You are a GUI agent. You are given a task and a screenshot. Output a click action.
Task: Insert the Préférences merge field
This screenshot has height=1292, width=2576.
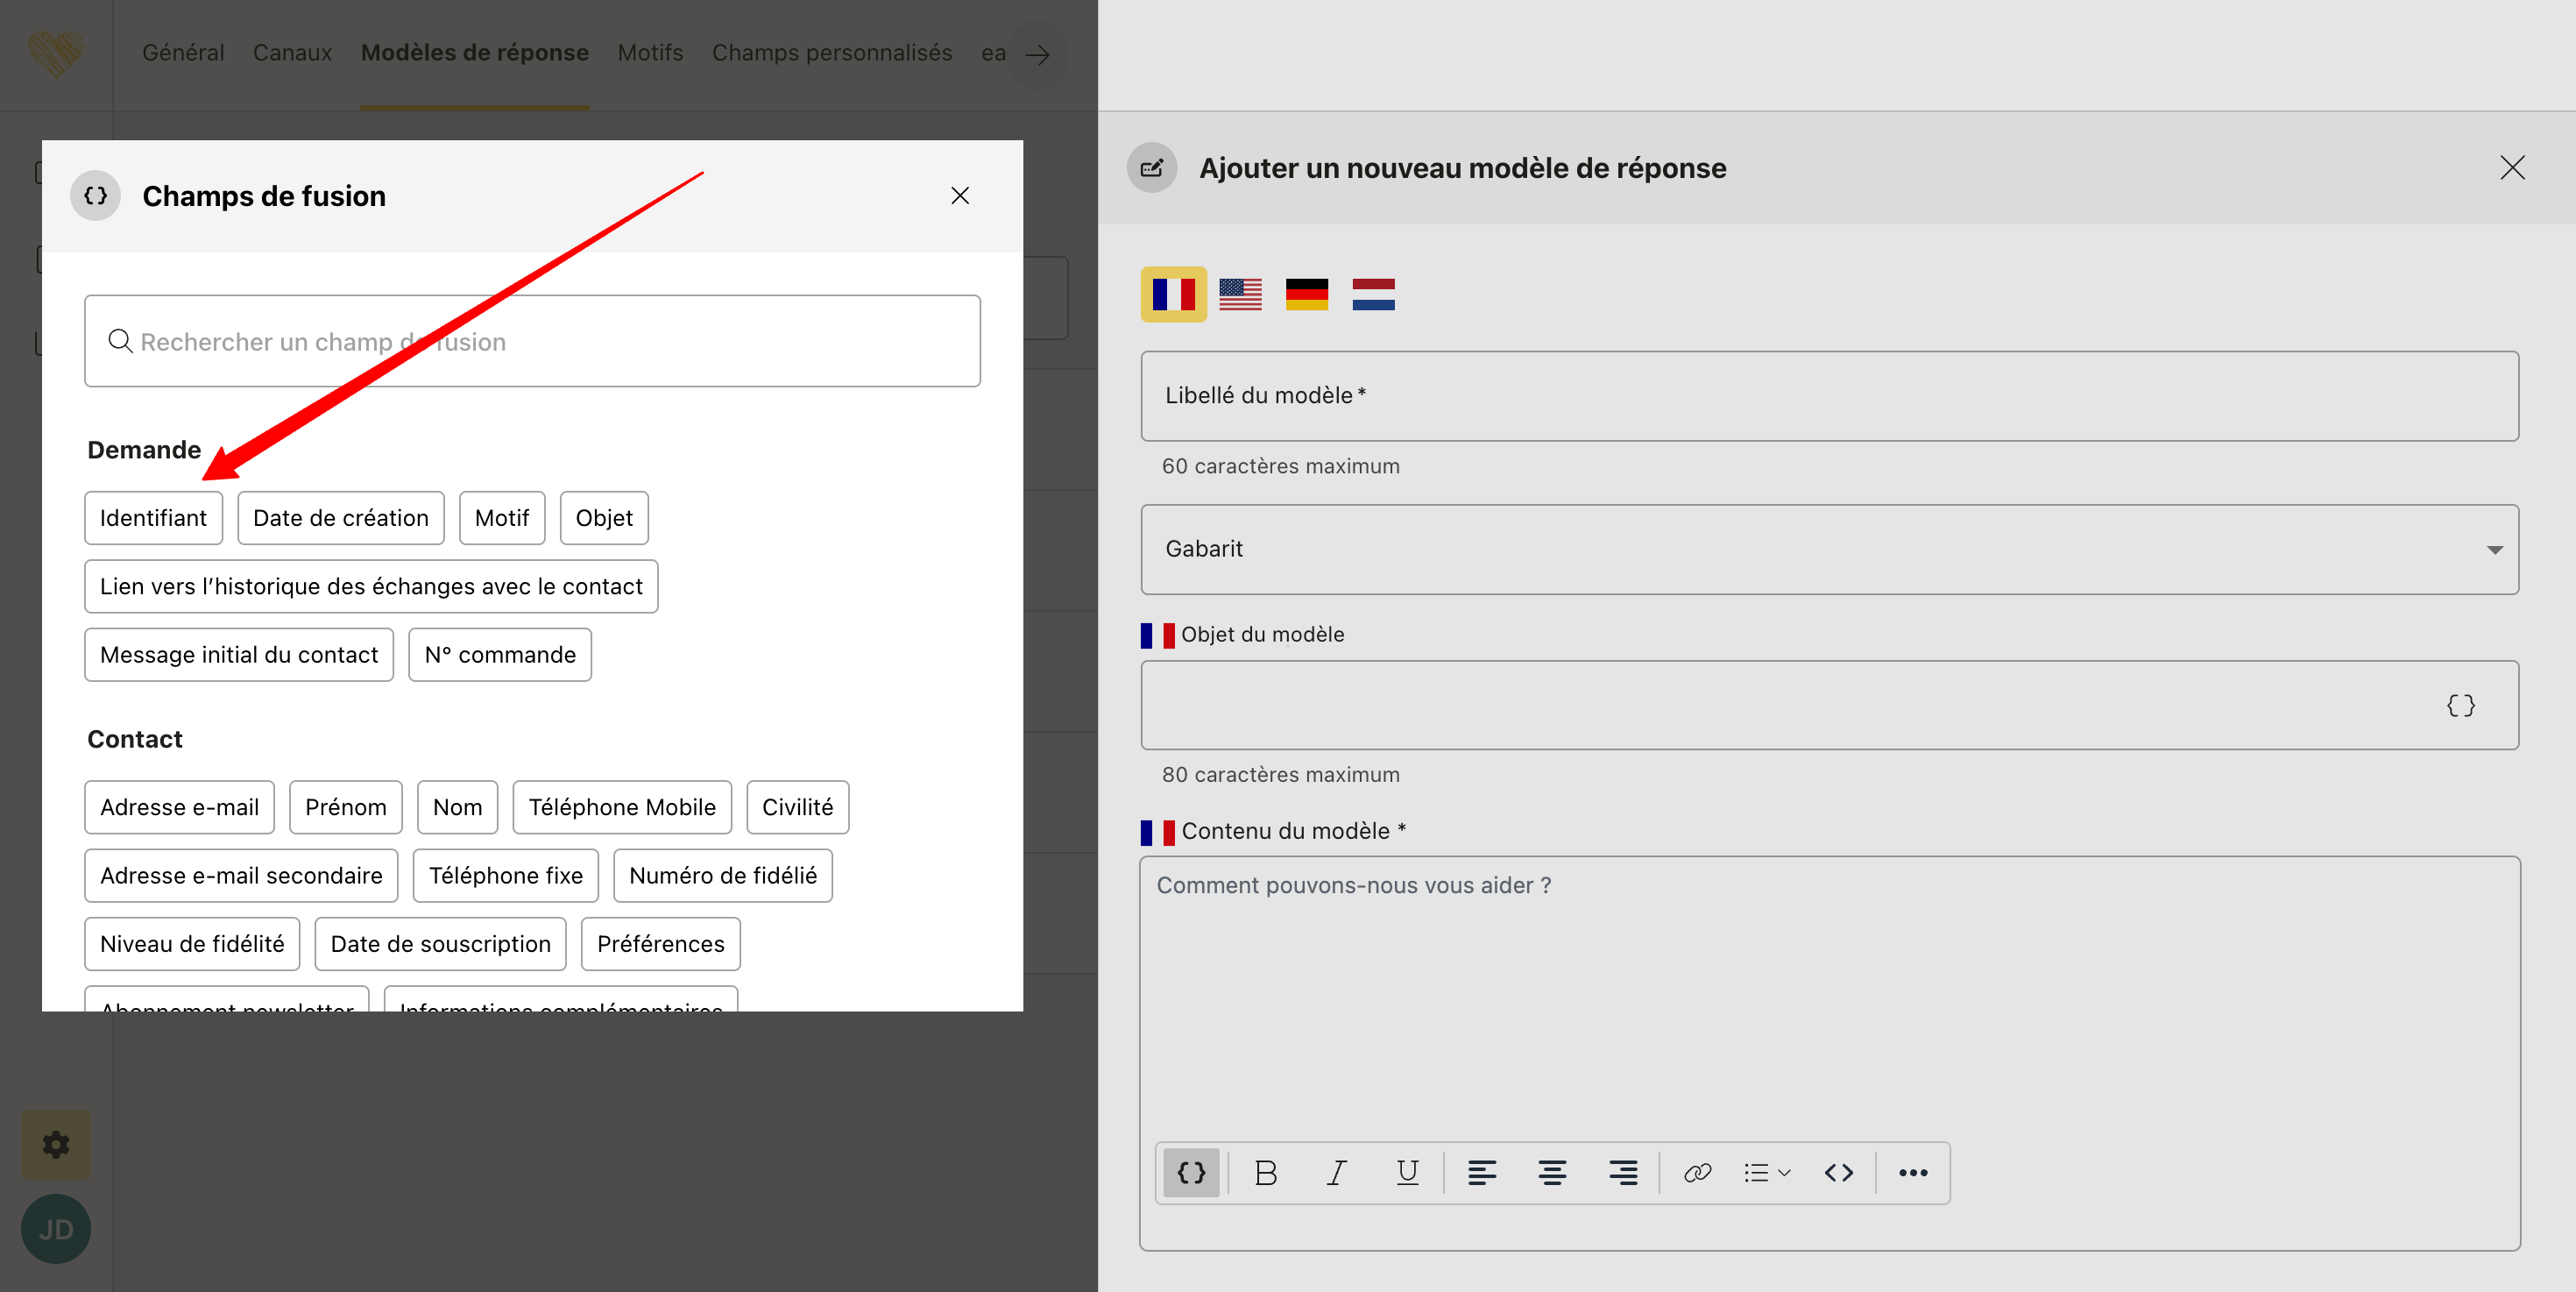tap(661, 944)
